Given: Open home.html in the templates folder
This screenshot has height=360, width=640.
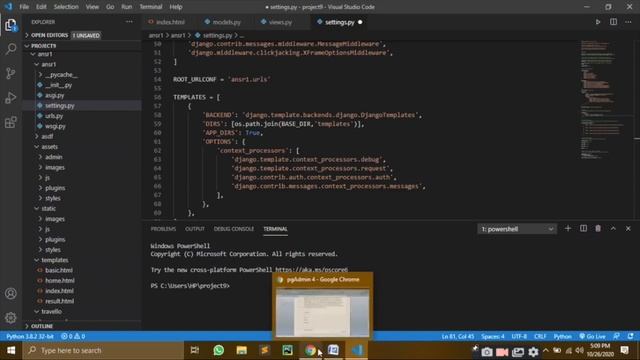Looking at the screenshot, I should pyautogui.click(x=60, y=280).
